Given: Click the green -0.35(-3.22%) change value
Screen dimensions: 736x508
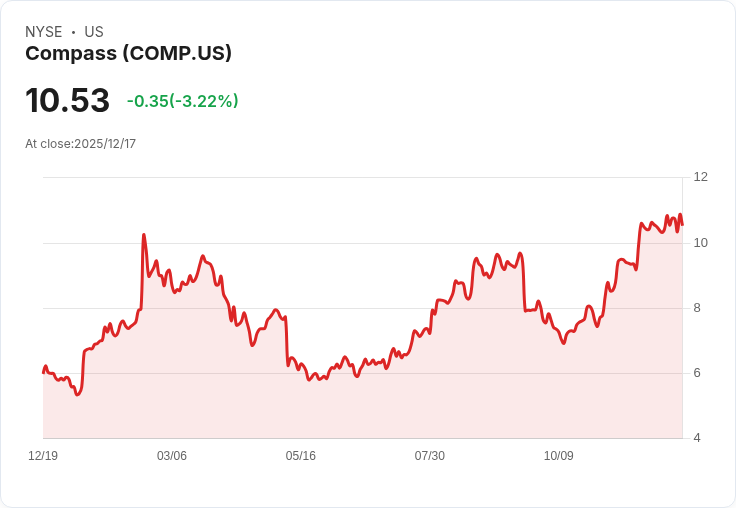Looking at the screenshot, I should pos(182,101).
